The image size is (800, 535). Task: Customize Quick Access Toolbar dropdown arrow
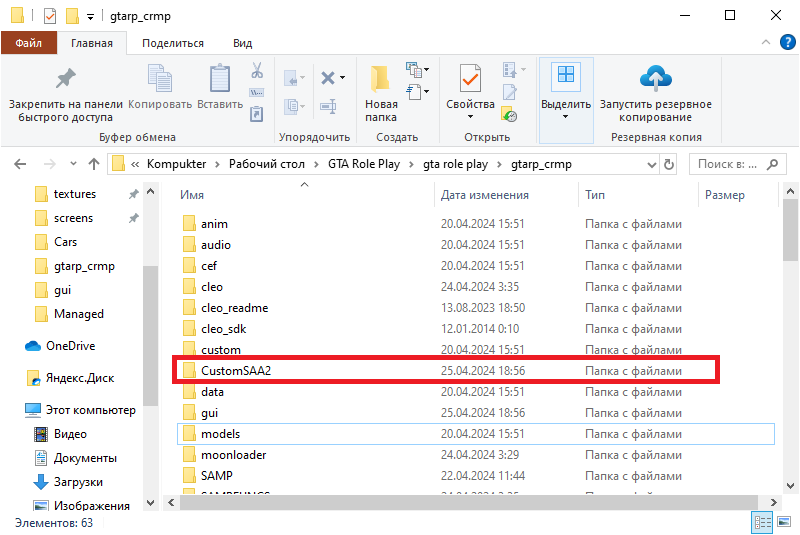pos(90,17)
